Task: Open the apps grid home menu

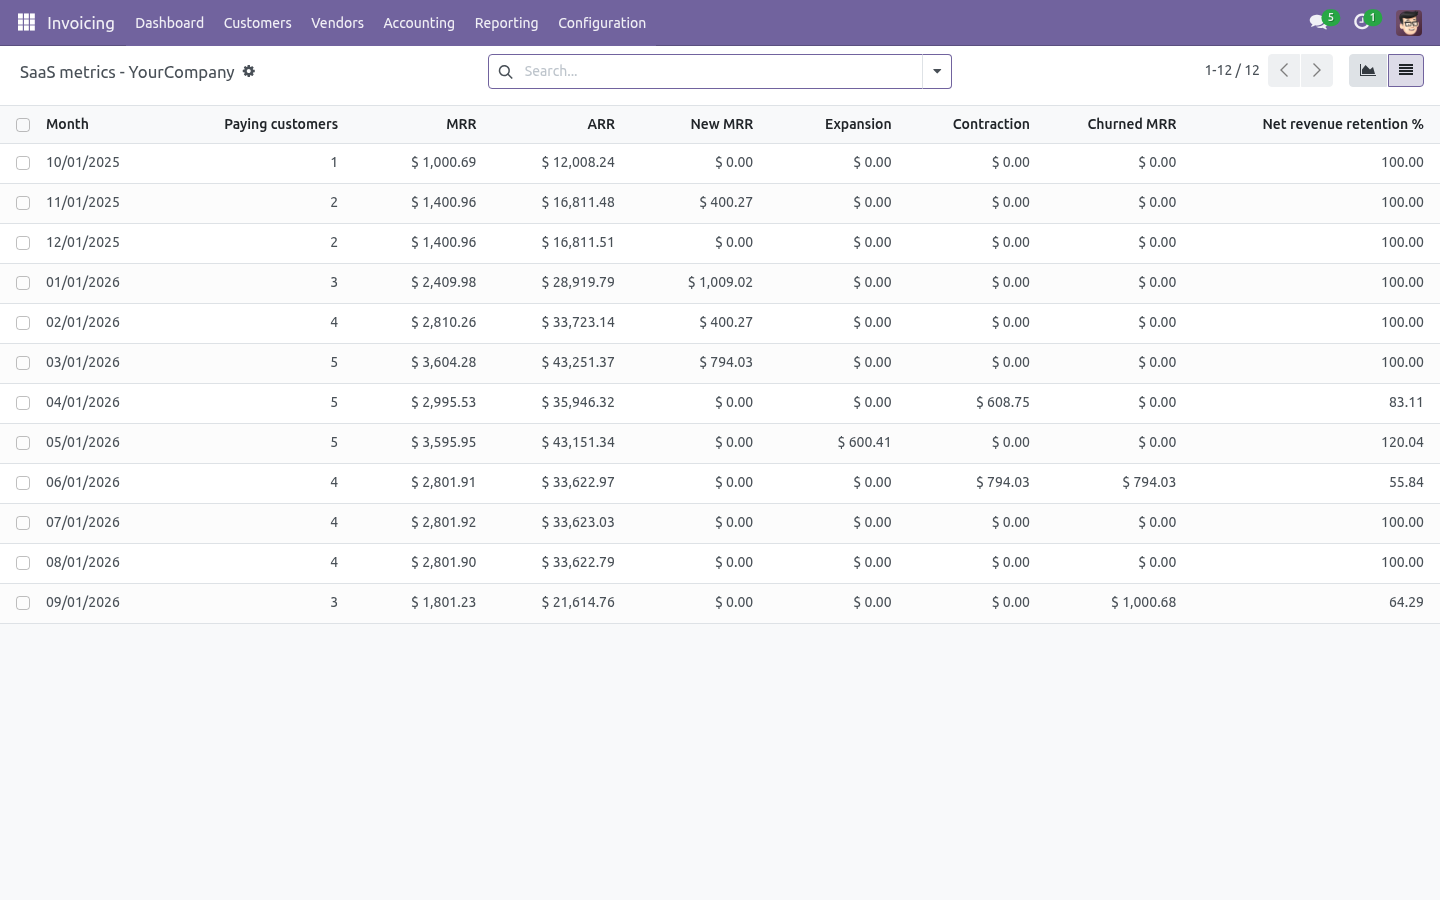Action: click(x=27, y=22)
